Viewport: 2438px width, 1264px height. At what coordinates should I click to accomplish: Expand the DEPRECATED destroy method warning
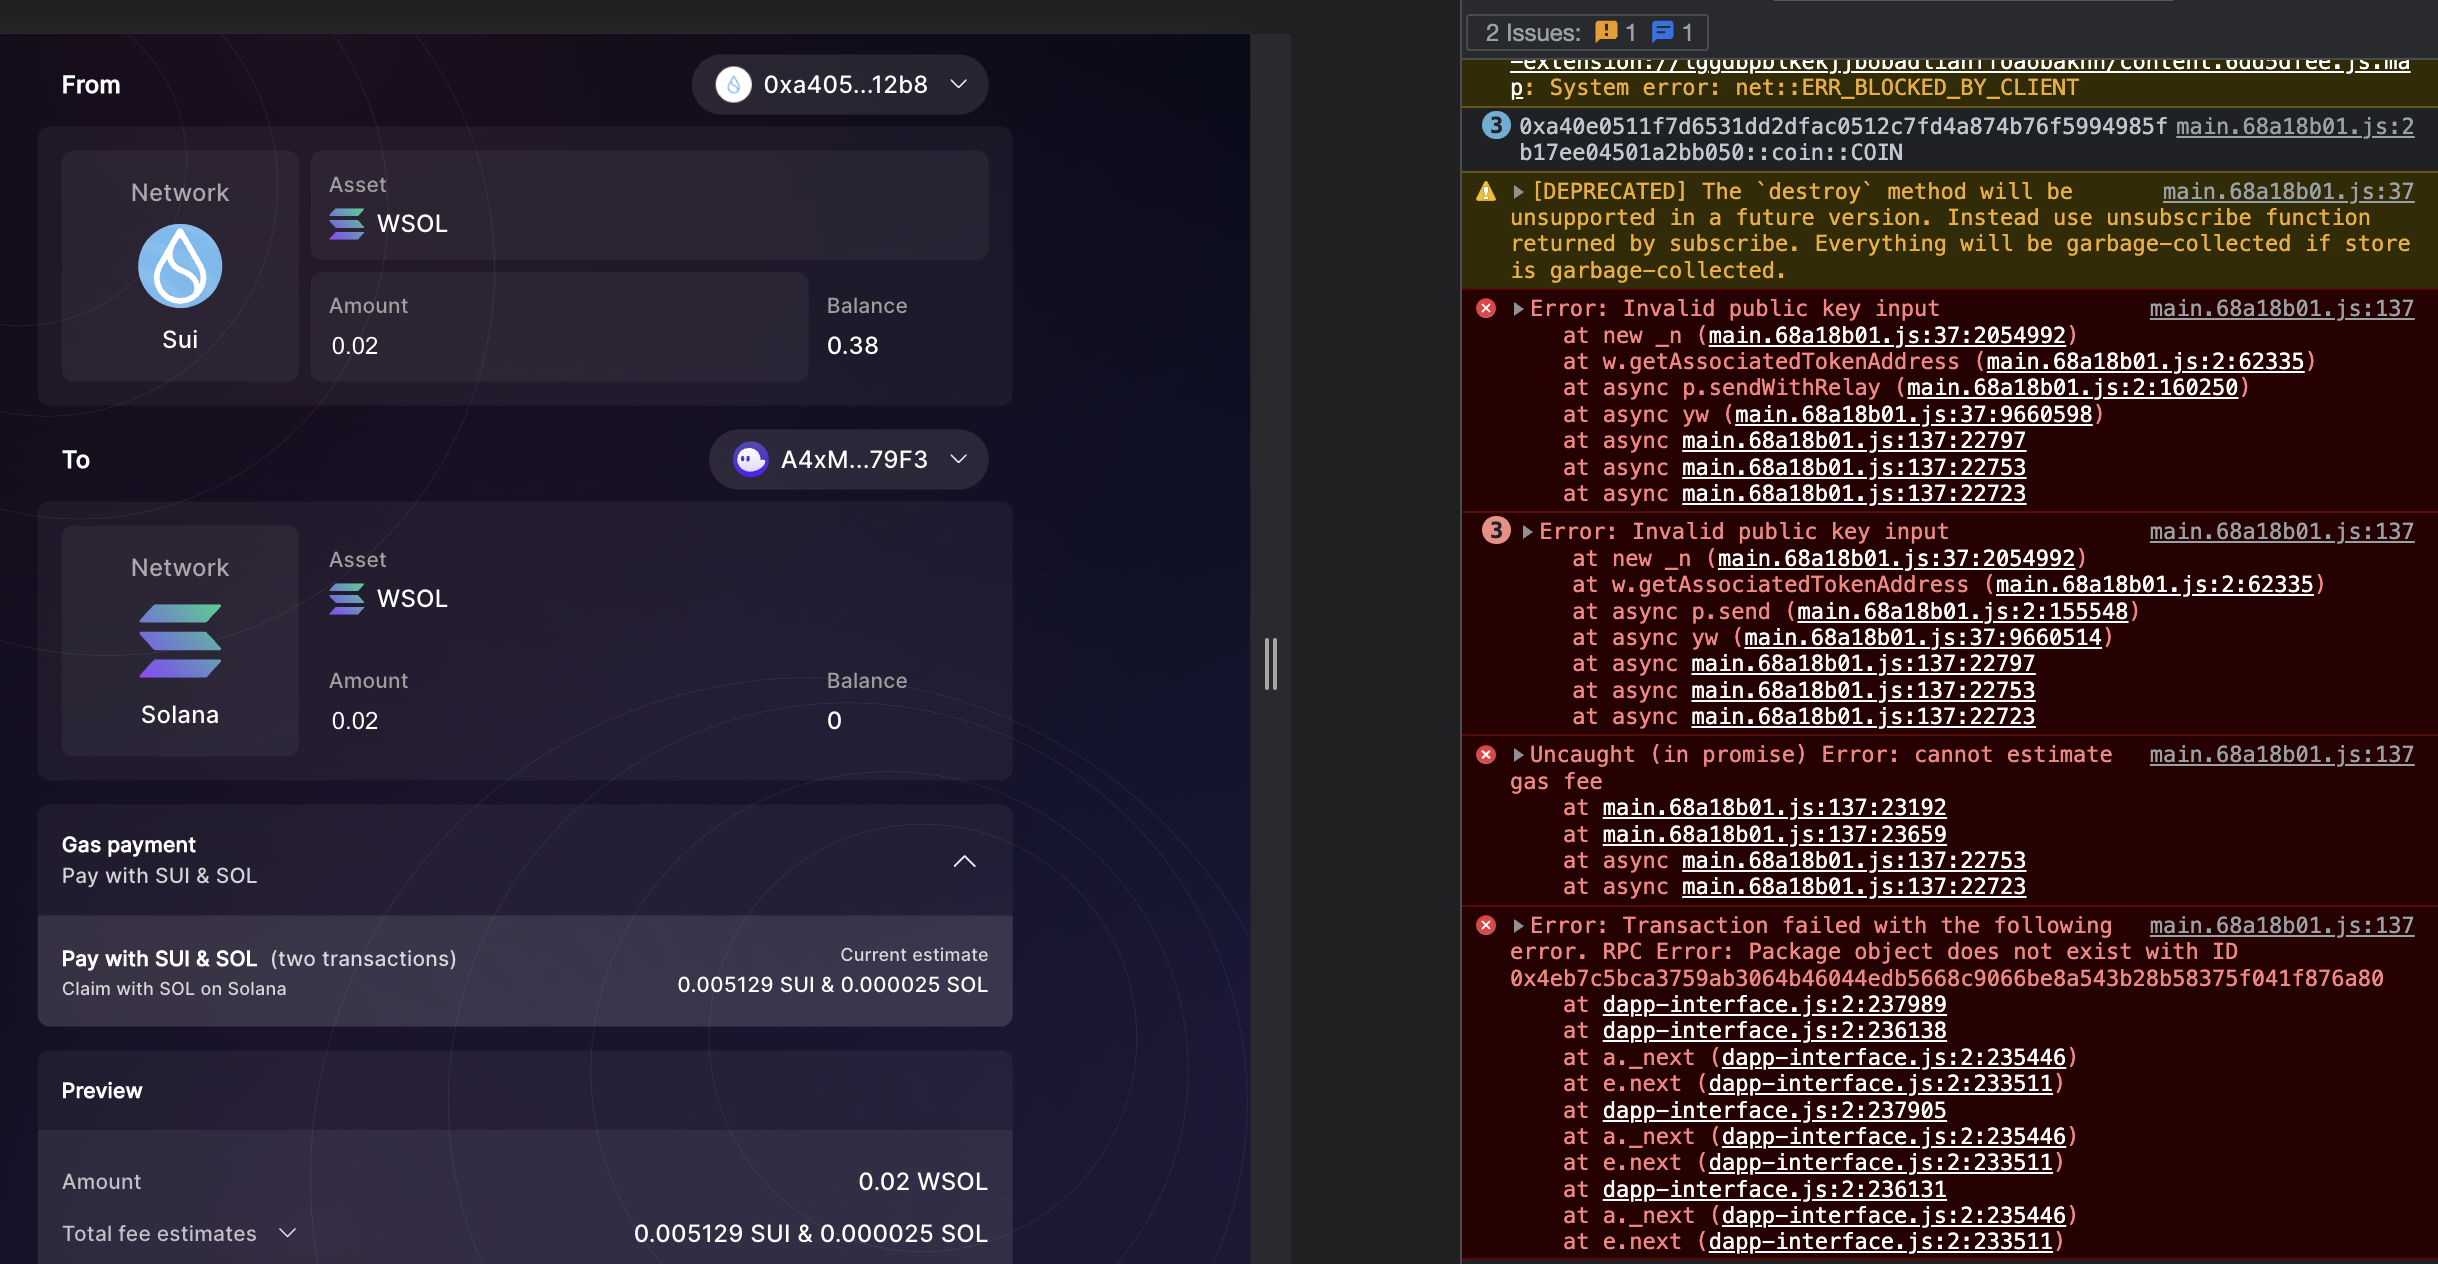[x=1518, y=192]
